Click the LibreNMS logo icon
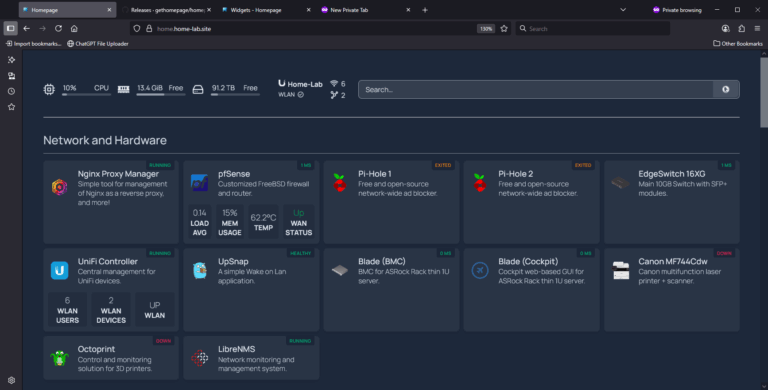 (199, 358)
